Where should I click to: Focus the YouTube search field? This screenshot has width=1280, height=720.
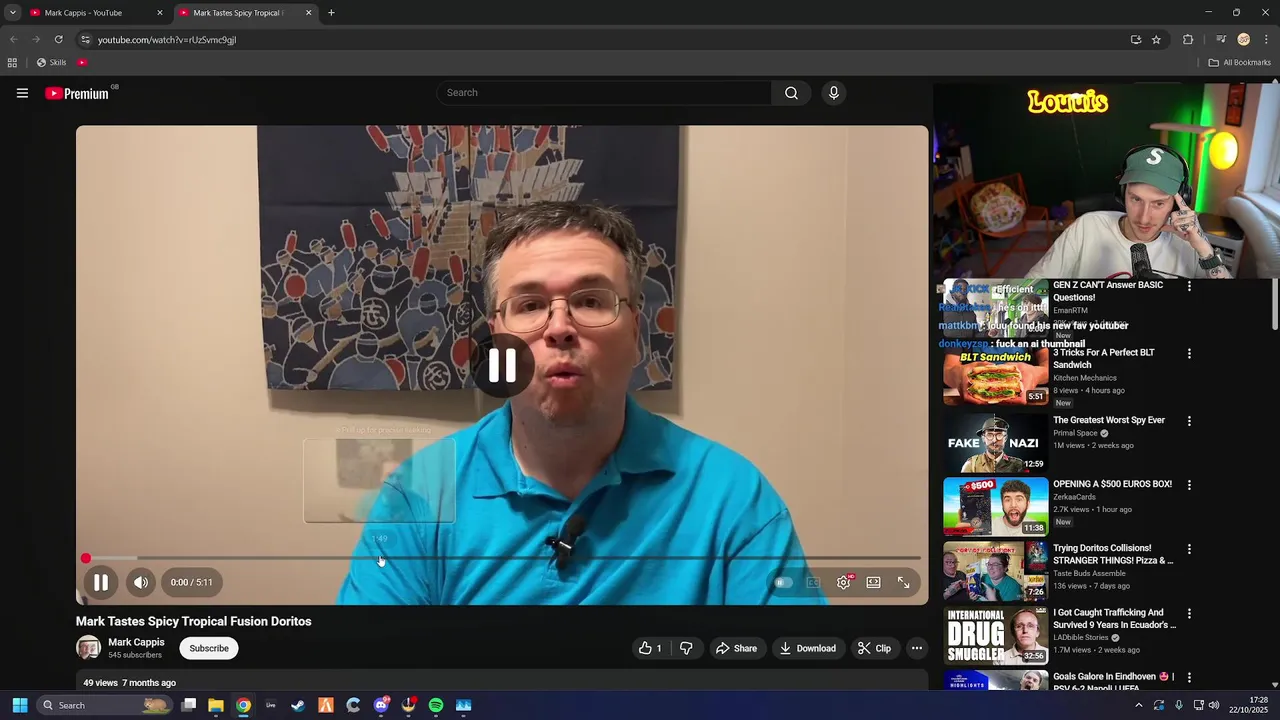[x=604, y=93]
